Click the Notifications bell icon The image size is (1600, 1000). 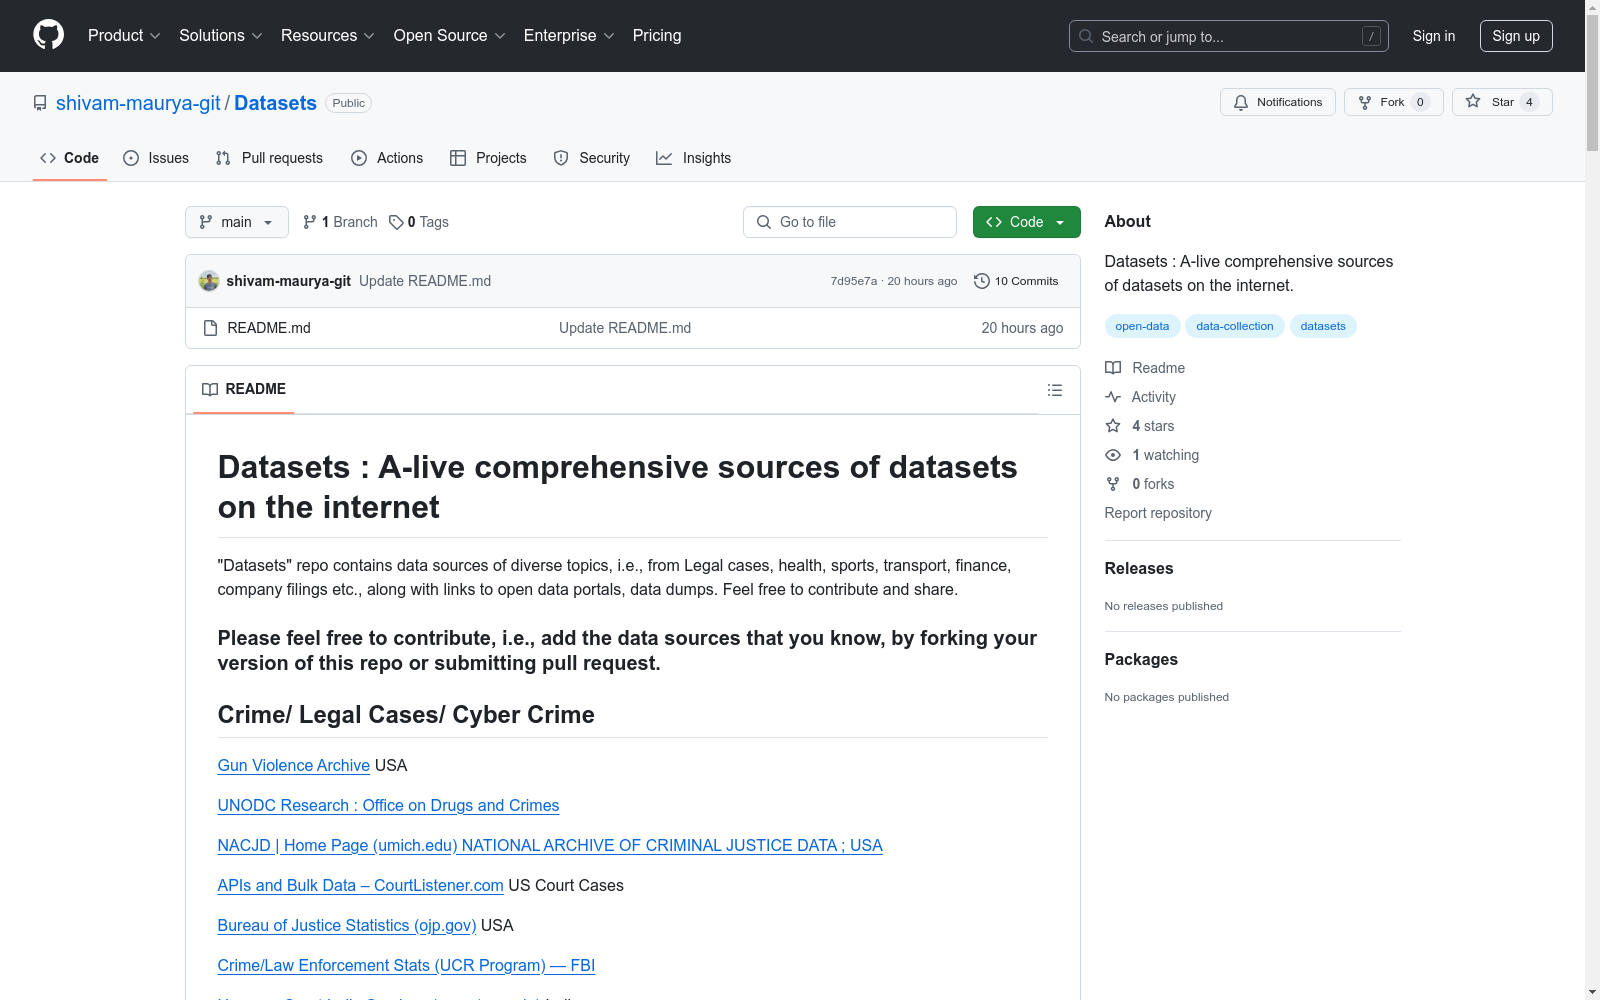(1241, 102)
